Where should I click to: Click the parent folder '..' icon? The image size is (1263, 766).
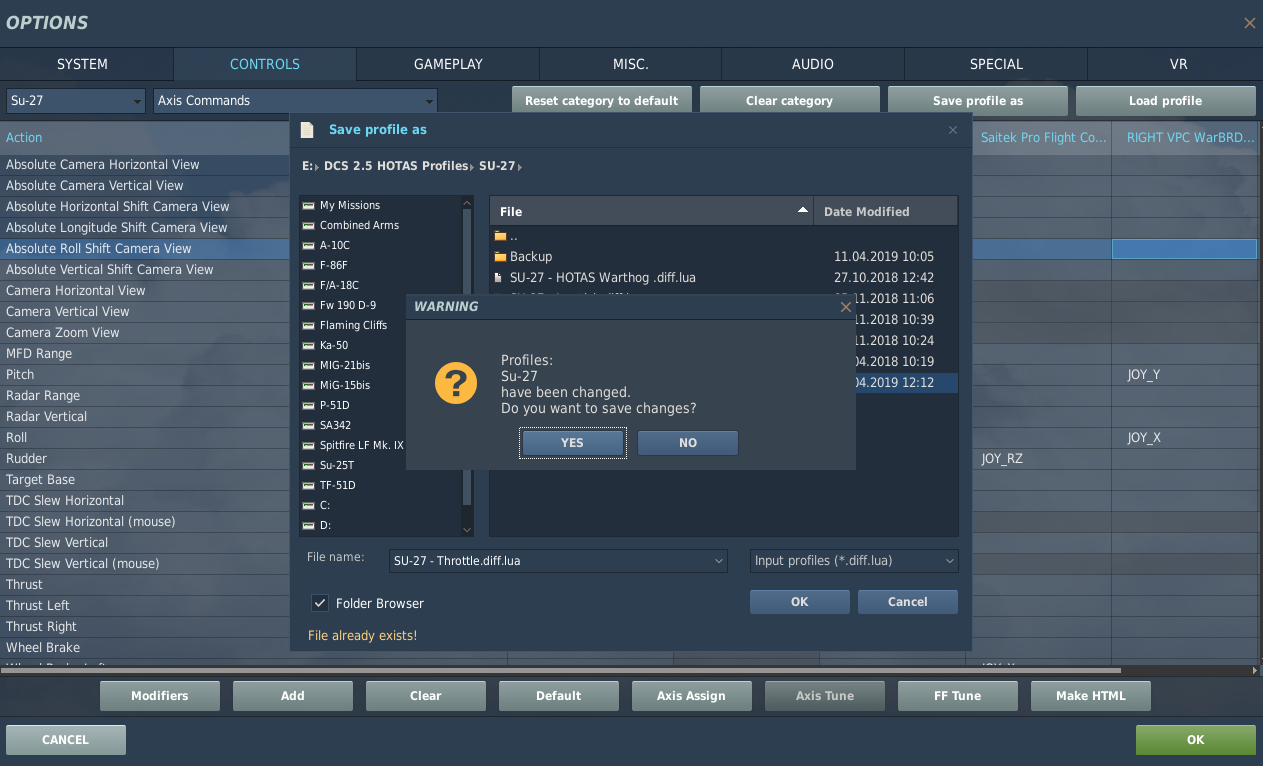pos(500,236)
